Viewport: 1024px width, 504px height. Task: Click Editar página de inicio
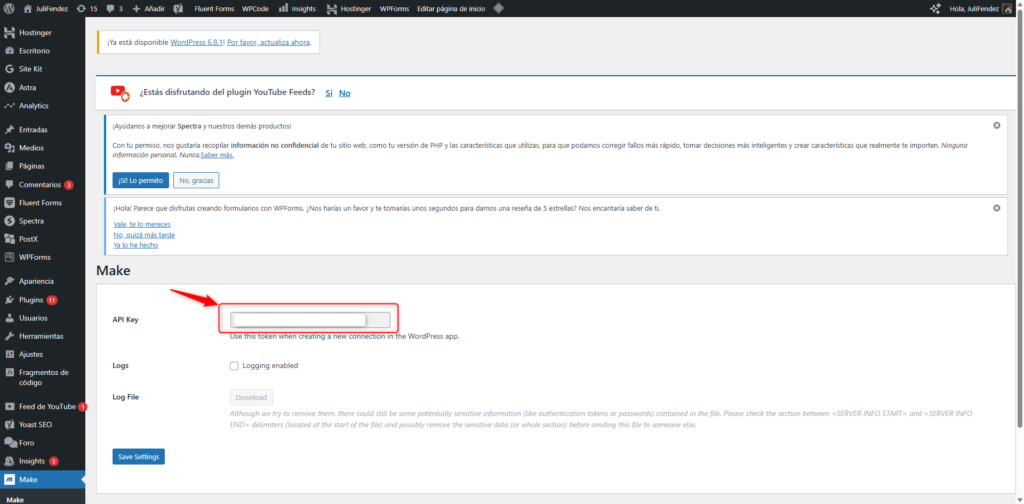click(451, 8)
